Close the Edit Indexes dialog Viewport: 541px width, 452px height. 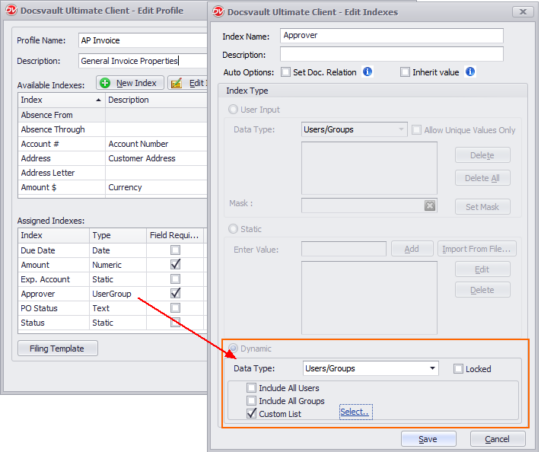[x=523, y=12]
